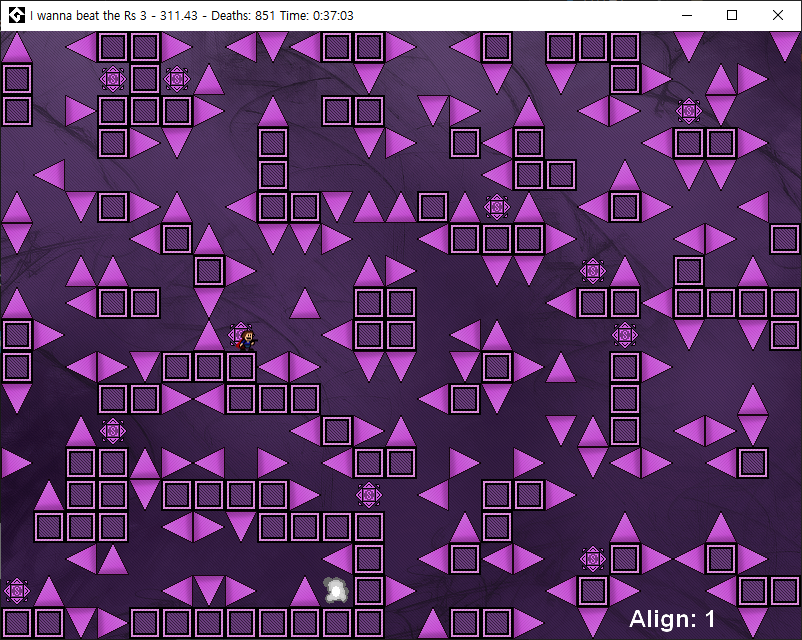This screenshot has width=802, height=640.
Task: Click save point above the left-side block cluster
Action: pos(113,431)
